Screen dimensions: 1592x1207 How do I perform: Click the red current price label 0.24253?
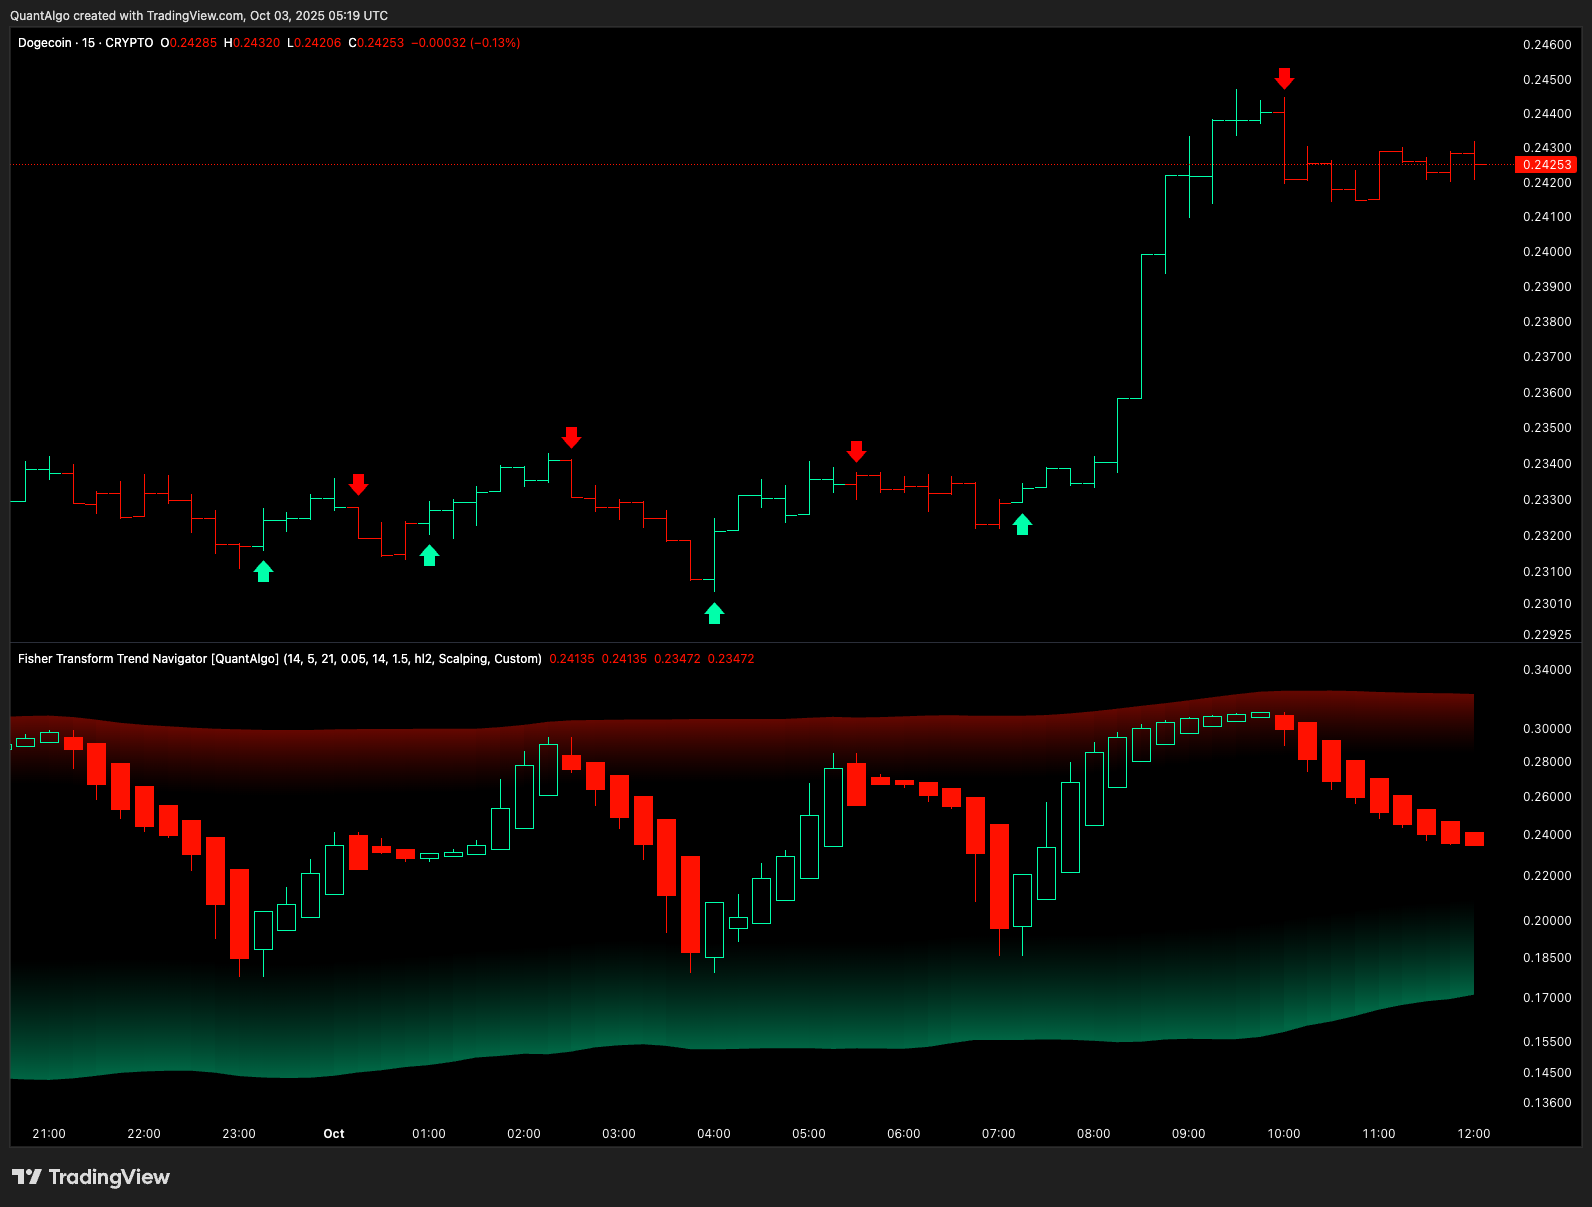[x=1547, y=165]
